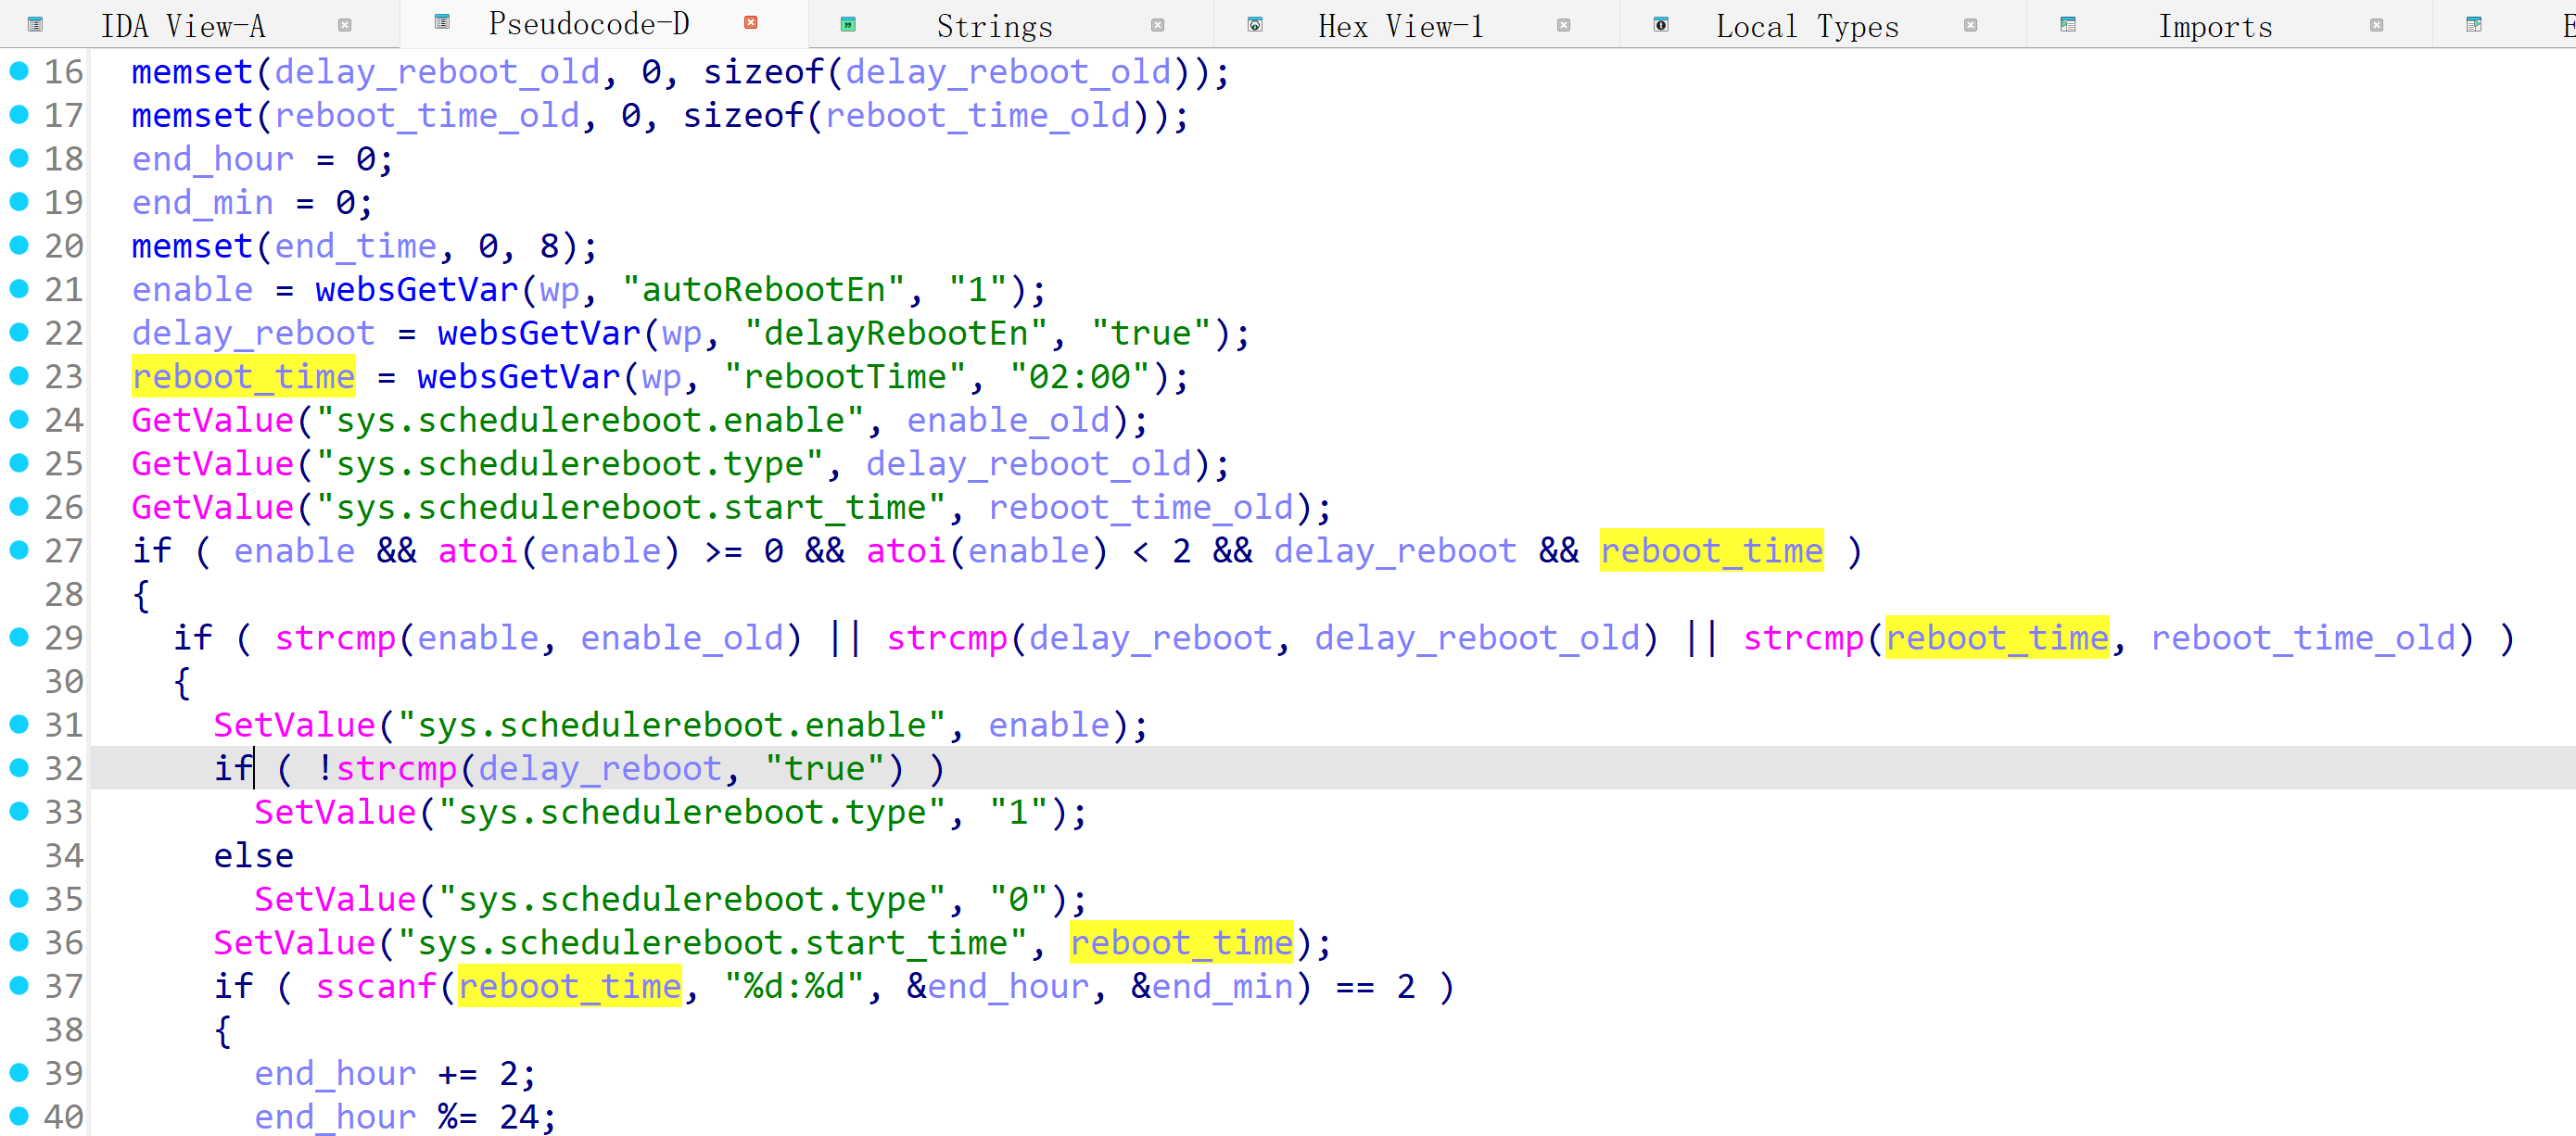Click the websGetVar call on line 21
Screen dimensions: 2576x1136
tap(416, 290)
